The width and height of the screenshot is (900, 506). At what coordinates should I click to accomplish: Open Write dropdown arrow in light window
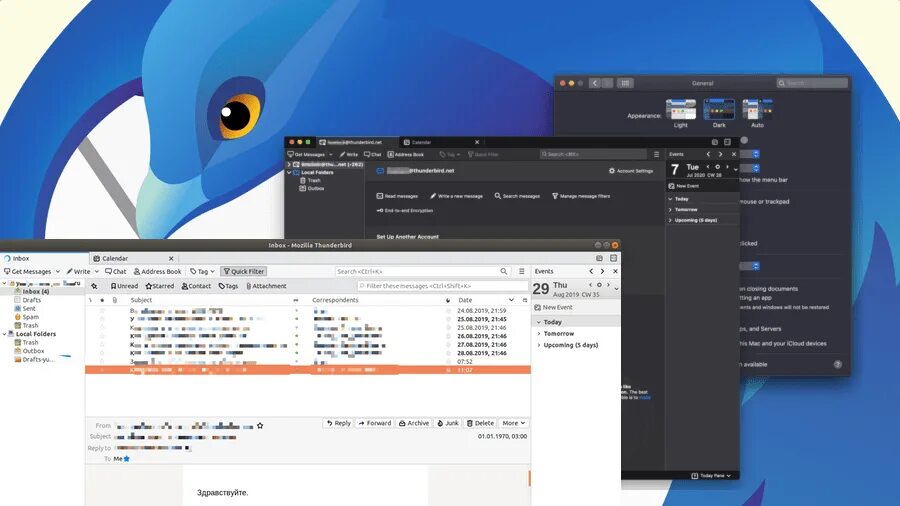pyautogui.click(x=96, y=271)
